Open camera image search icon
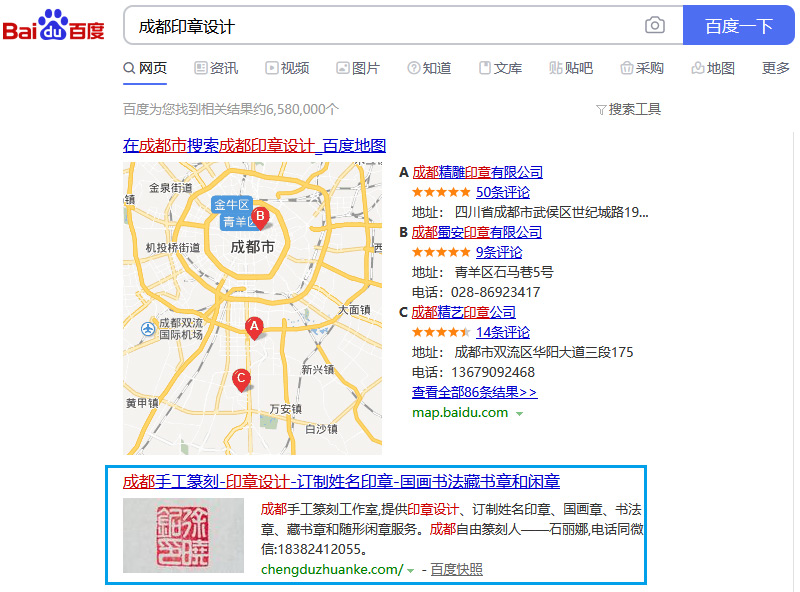Image resolution: width=800 pixels, height=592 pixels. click(x=655, y=25)
